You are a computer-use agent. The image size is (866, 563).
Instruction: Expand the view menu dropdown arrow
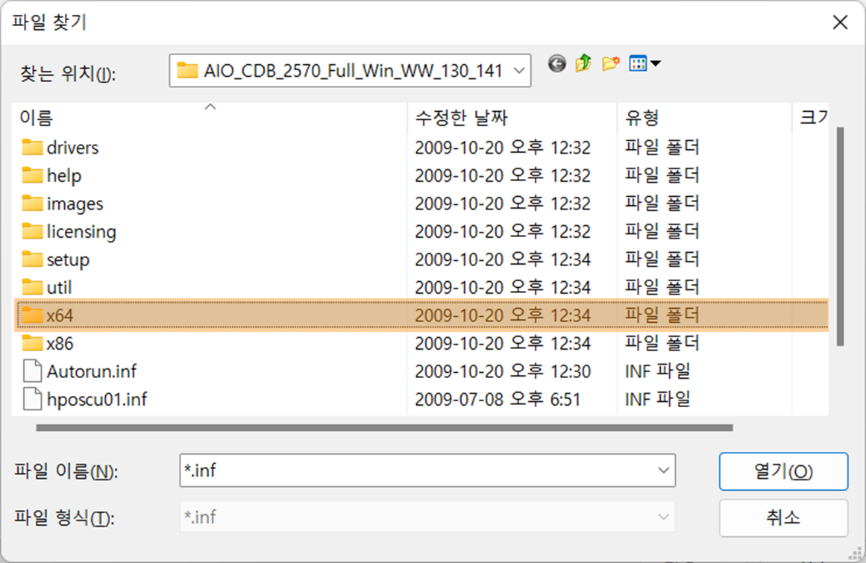pyautogui.click(x=656, y=64)
